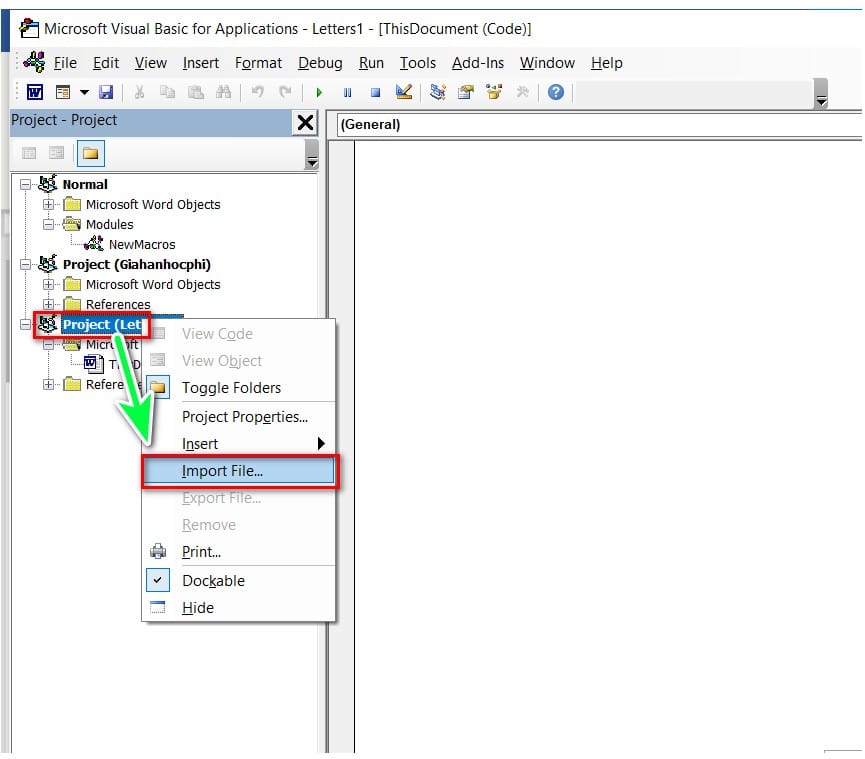Select highlighted Project (Let tree item
Viewport: 865px width, 759px height.
tap(103, 324)
